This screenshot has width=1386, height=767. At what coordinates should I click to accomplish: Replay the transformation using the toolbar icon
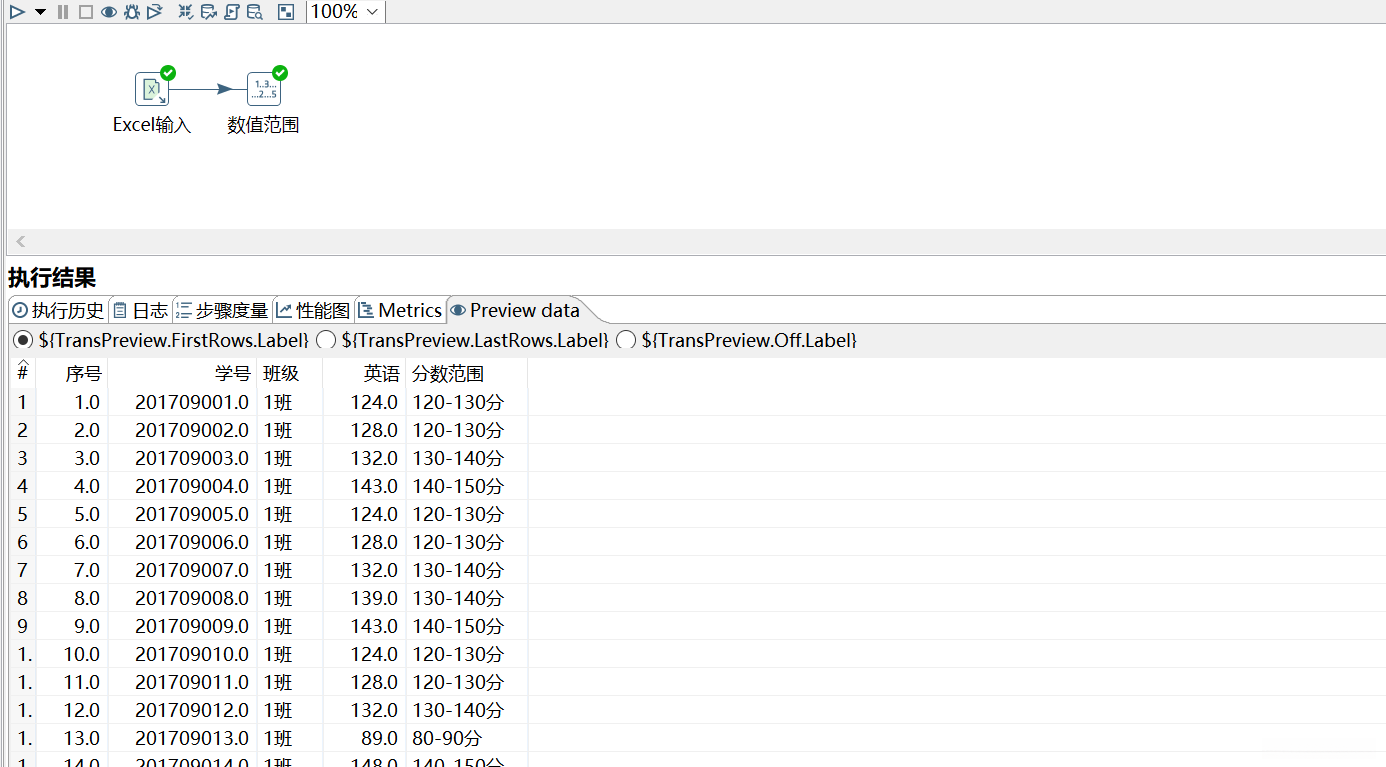[155, 12]
